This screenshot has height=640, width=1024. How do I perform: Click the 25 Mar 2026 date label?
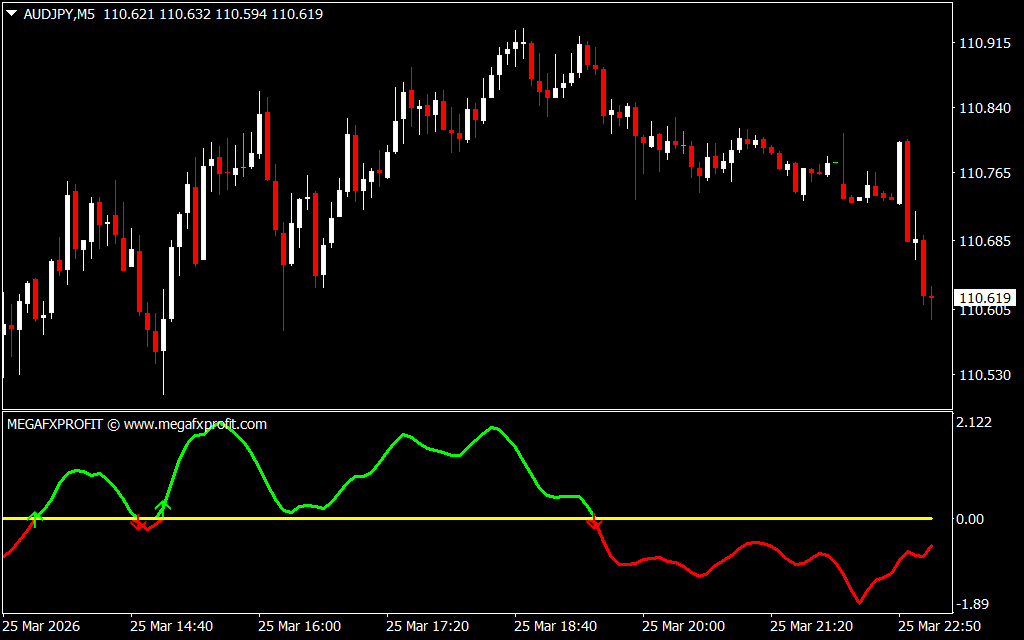(x=43, y=626)
